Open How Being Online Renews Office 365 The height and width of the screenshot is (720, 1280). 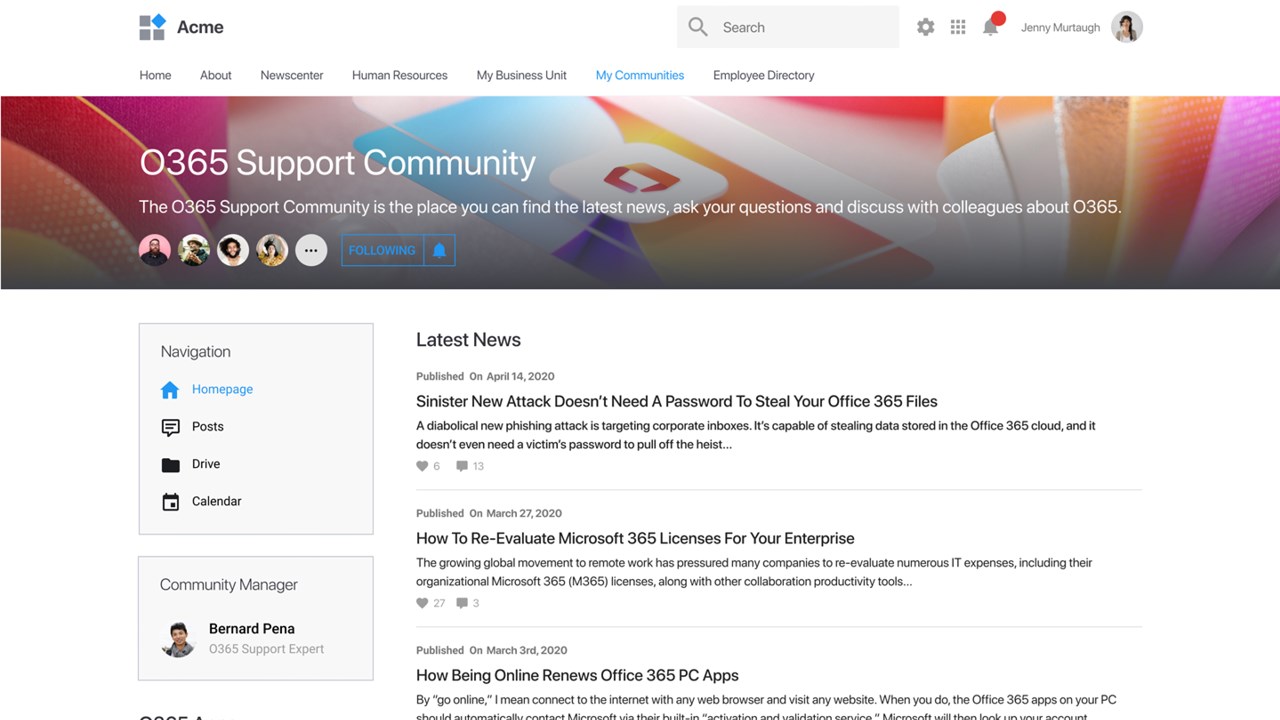point(577,675)
